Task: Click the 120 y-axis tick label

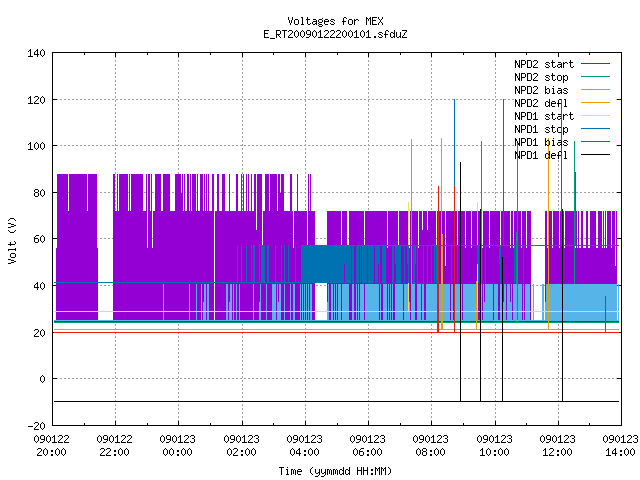Action: tap(36, 100)
